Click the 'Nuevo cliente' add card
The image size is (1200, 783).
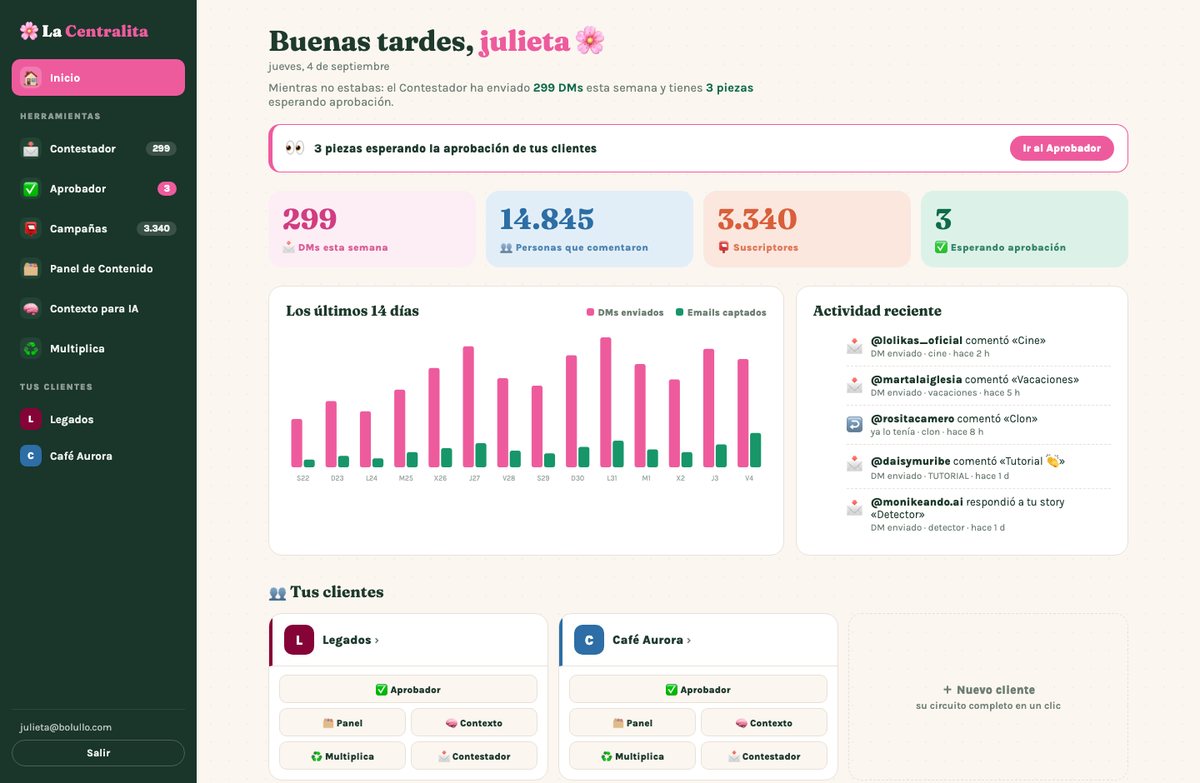click(x=988, y=697)
